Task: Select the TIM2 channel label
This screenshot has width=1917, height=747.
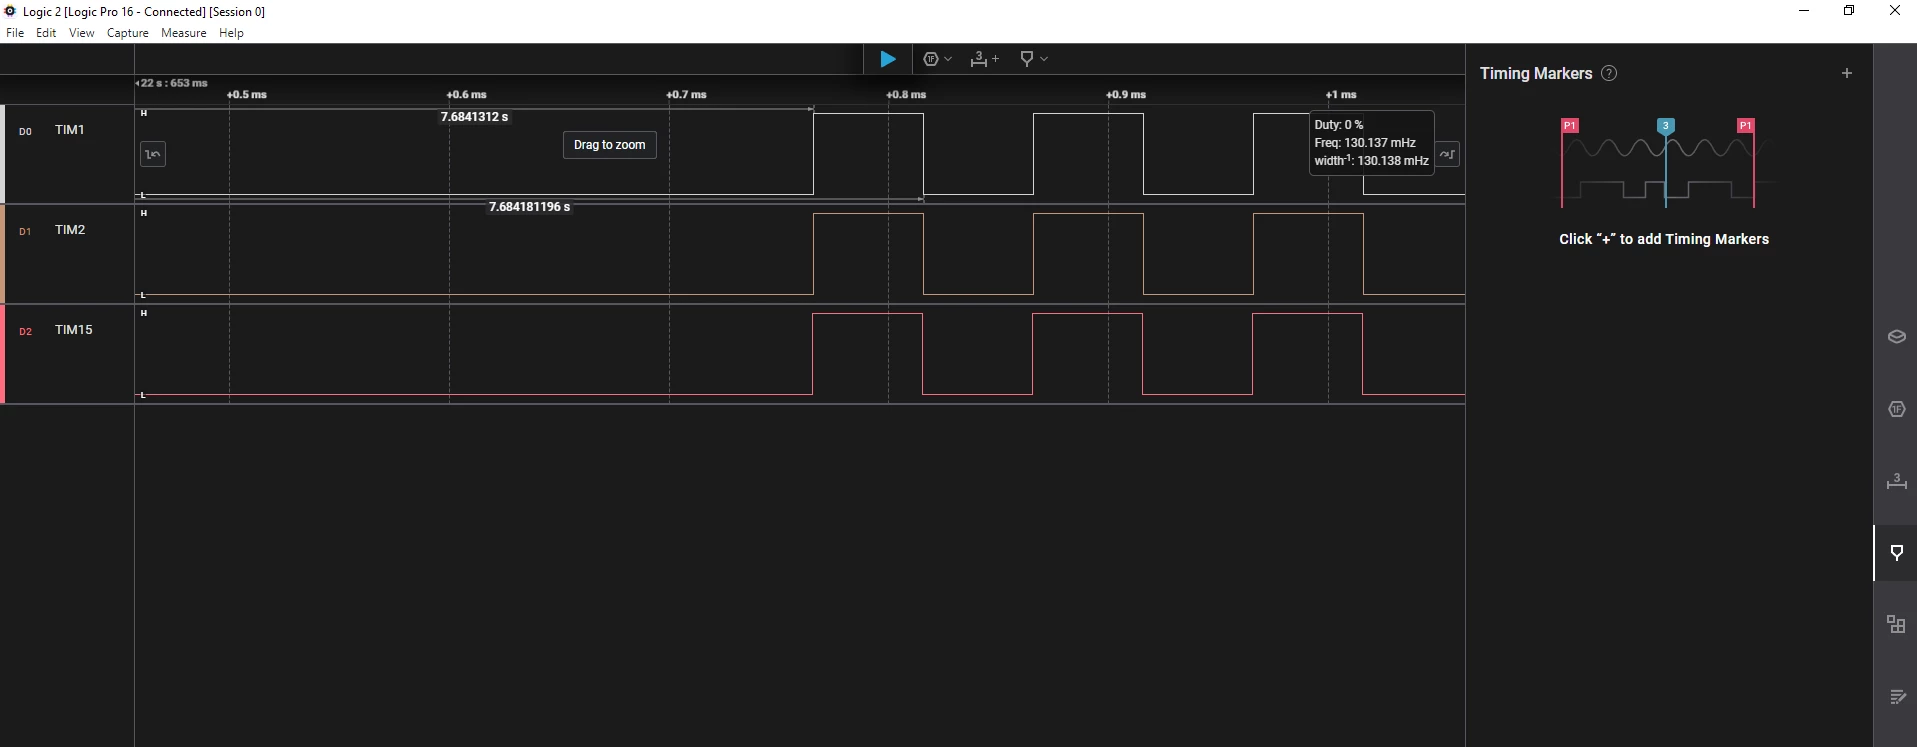Action: point(70,230)
